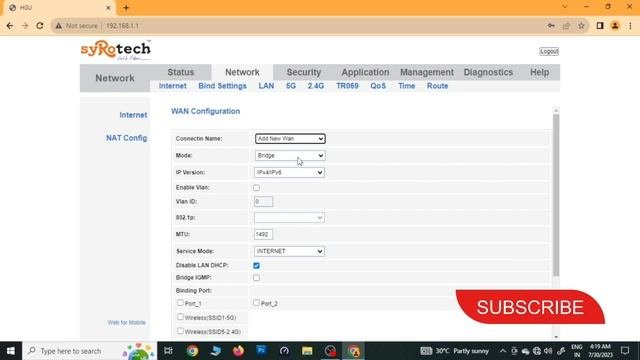
Task: Open the Internet submenu link
Action: pos(173,86)
